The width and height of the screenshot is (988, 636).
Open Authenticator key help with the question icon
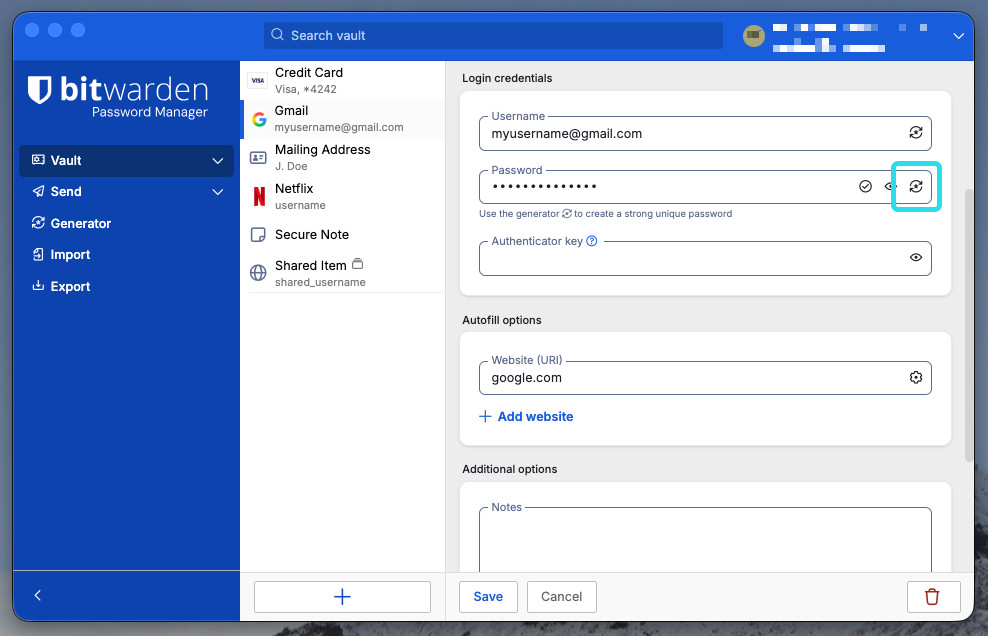(593, 240)
